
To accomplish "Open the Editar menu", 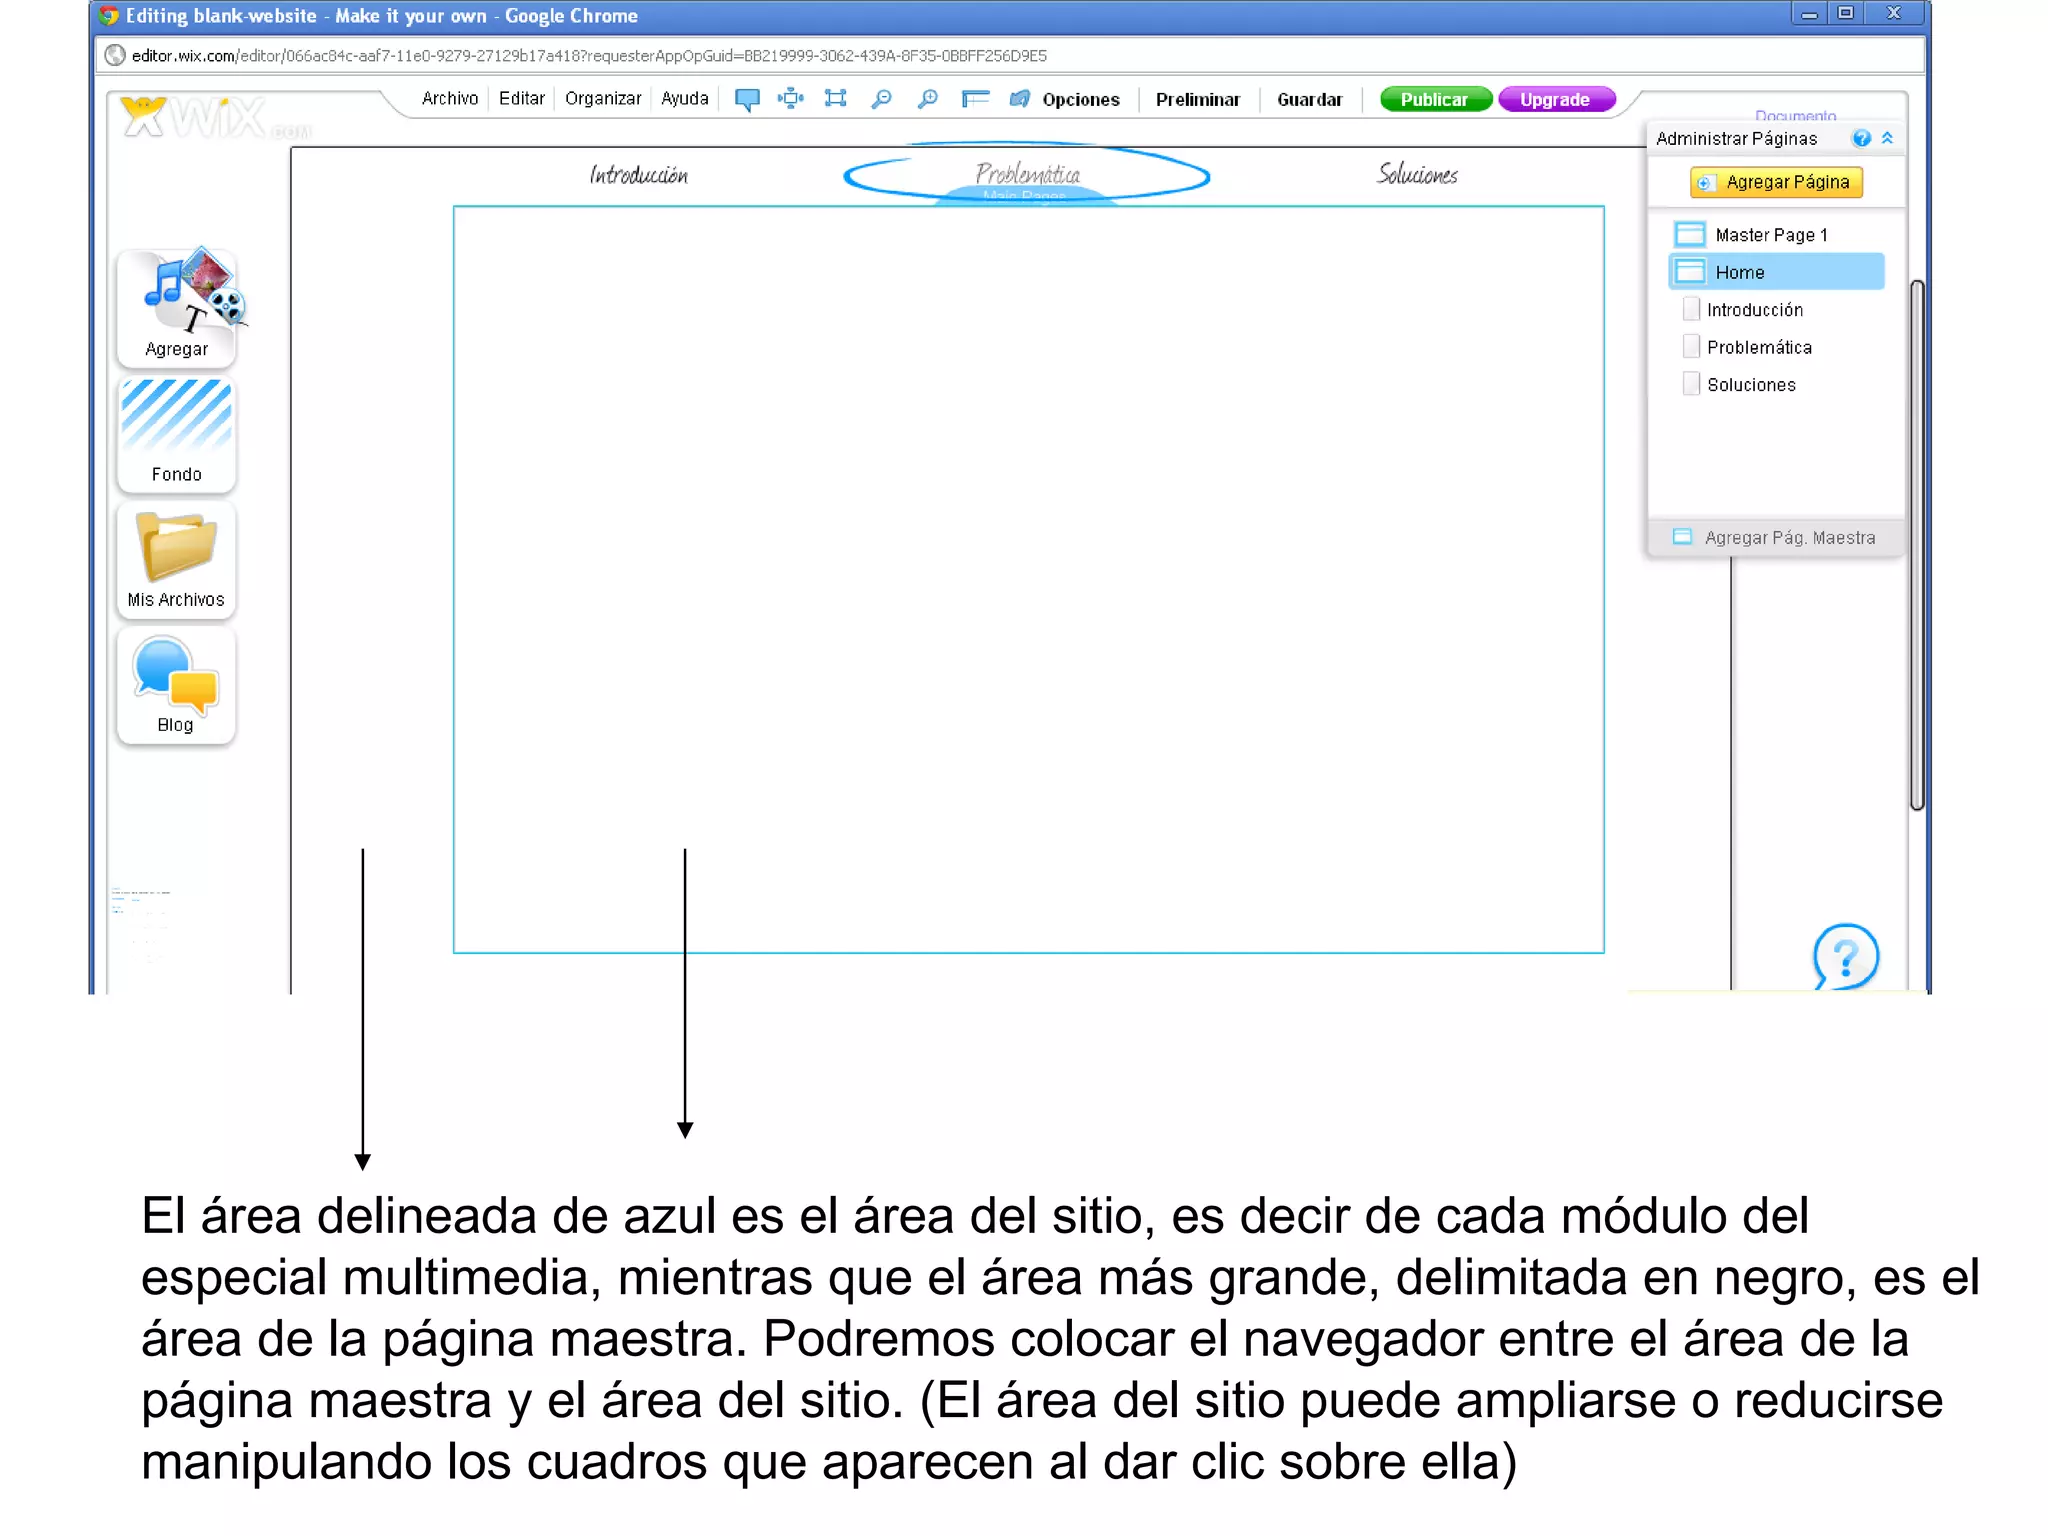I will 522,98.
